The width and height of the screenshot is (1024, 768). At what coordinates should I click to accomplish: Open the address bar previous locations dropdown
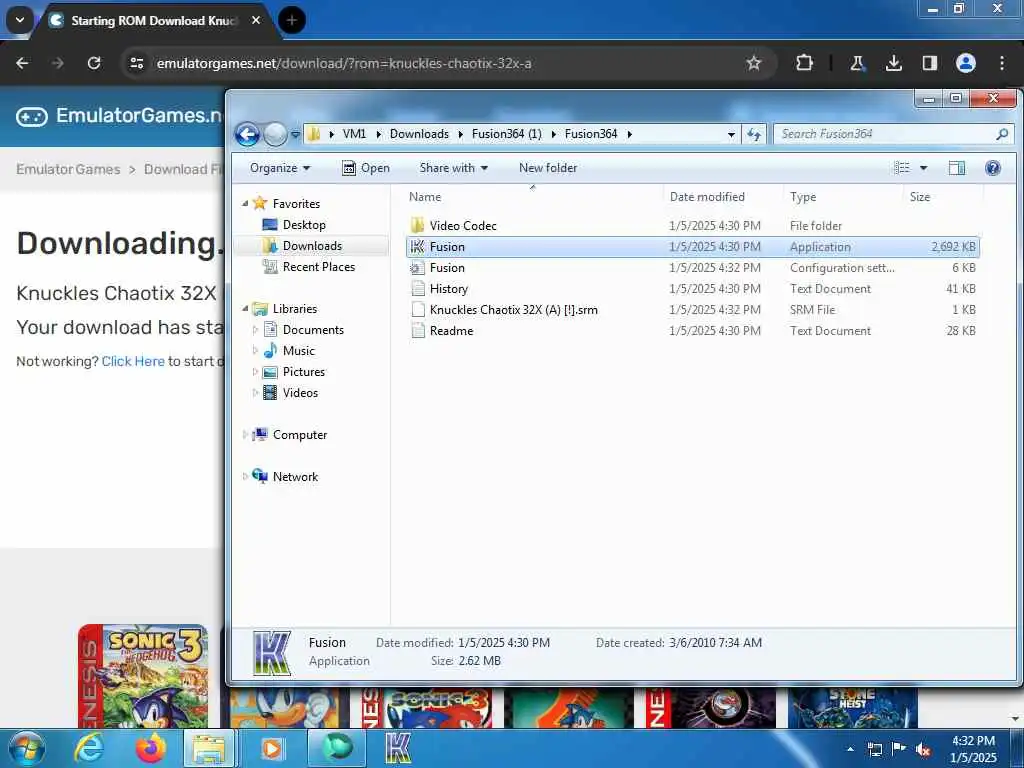[x=731, y=135]
